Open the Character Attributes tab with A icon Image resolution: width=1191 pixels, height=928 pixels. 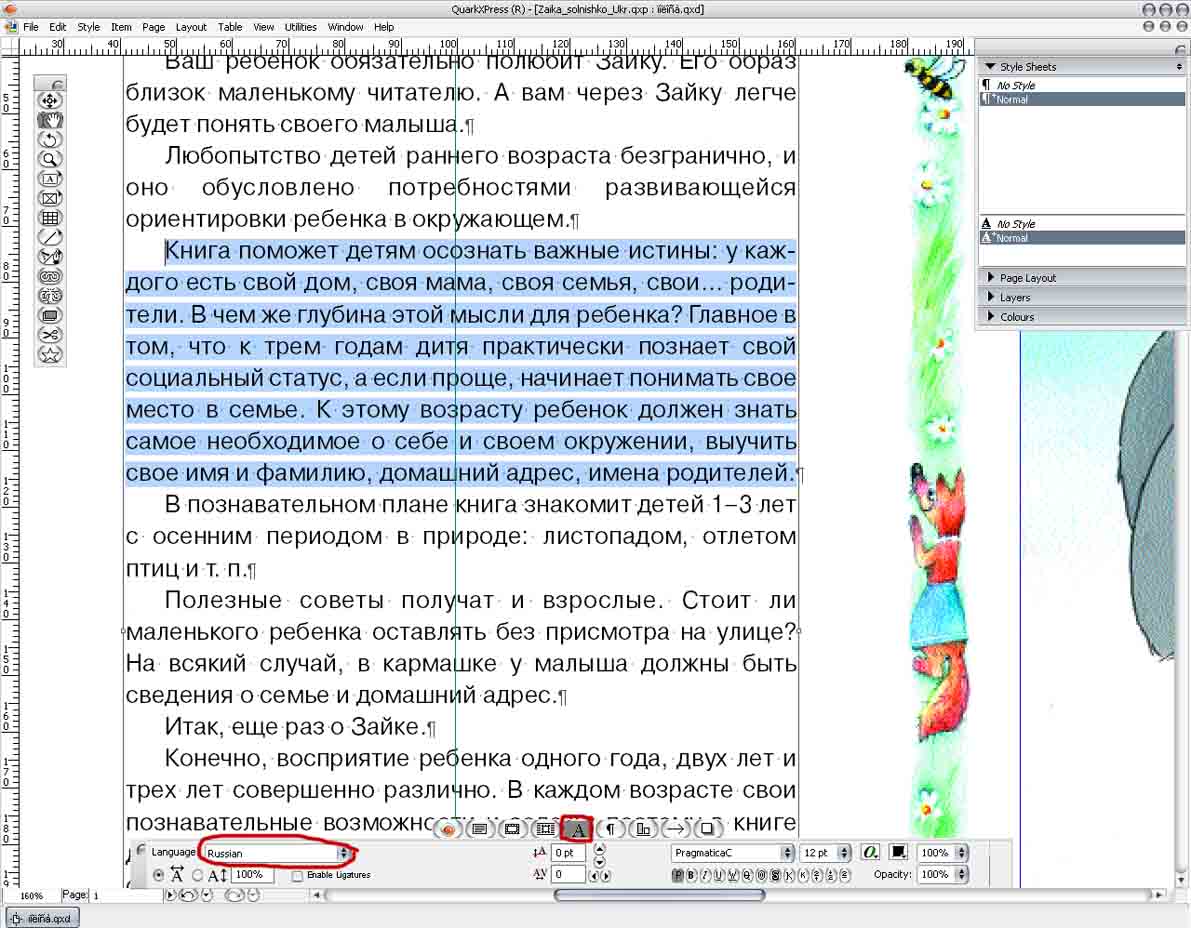pyautogui.click(x=577, y=829)
